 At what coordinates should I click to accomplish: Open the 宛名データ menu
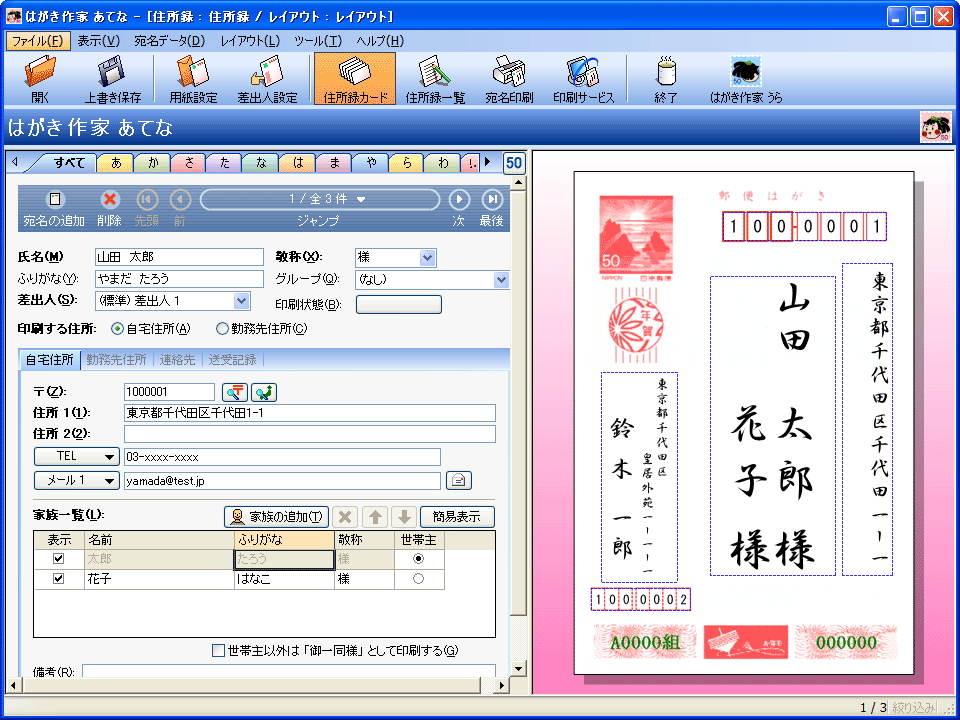click(x=170, y=41)
